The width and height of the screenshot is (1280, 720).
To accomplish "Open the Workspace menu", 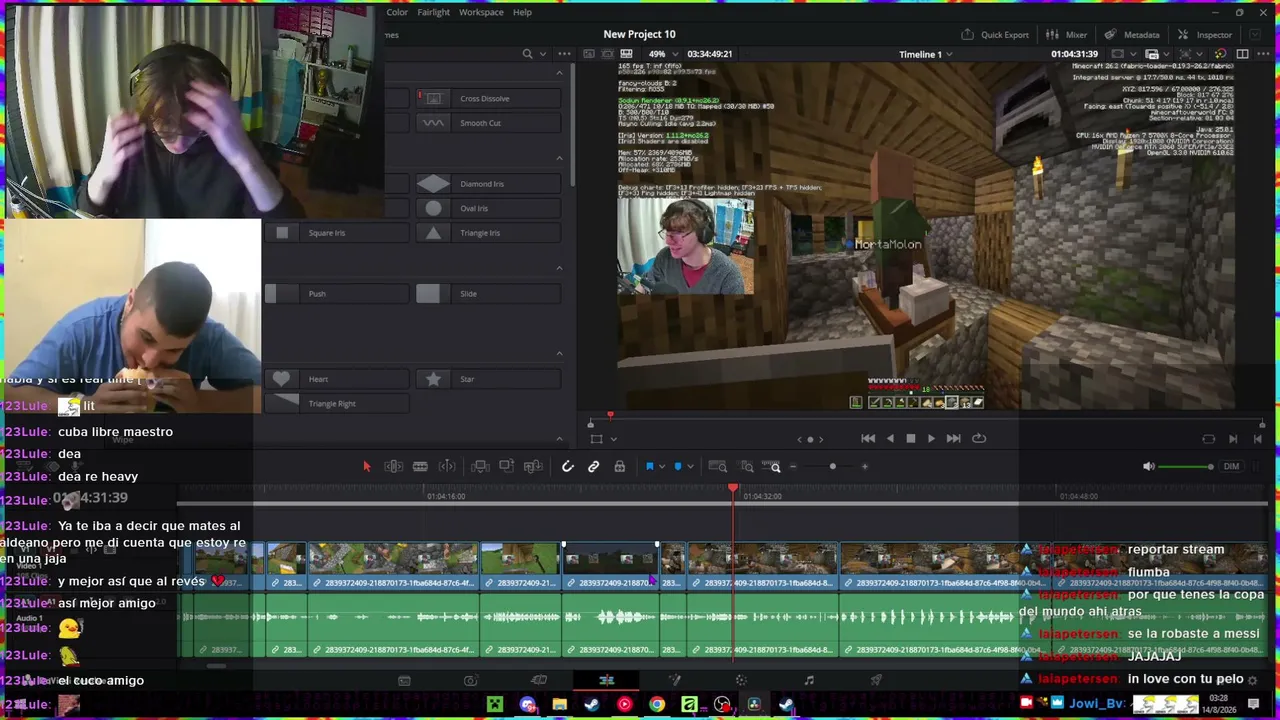I will 481,12.
